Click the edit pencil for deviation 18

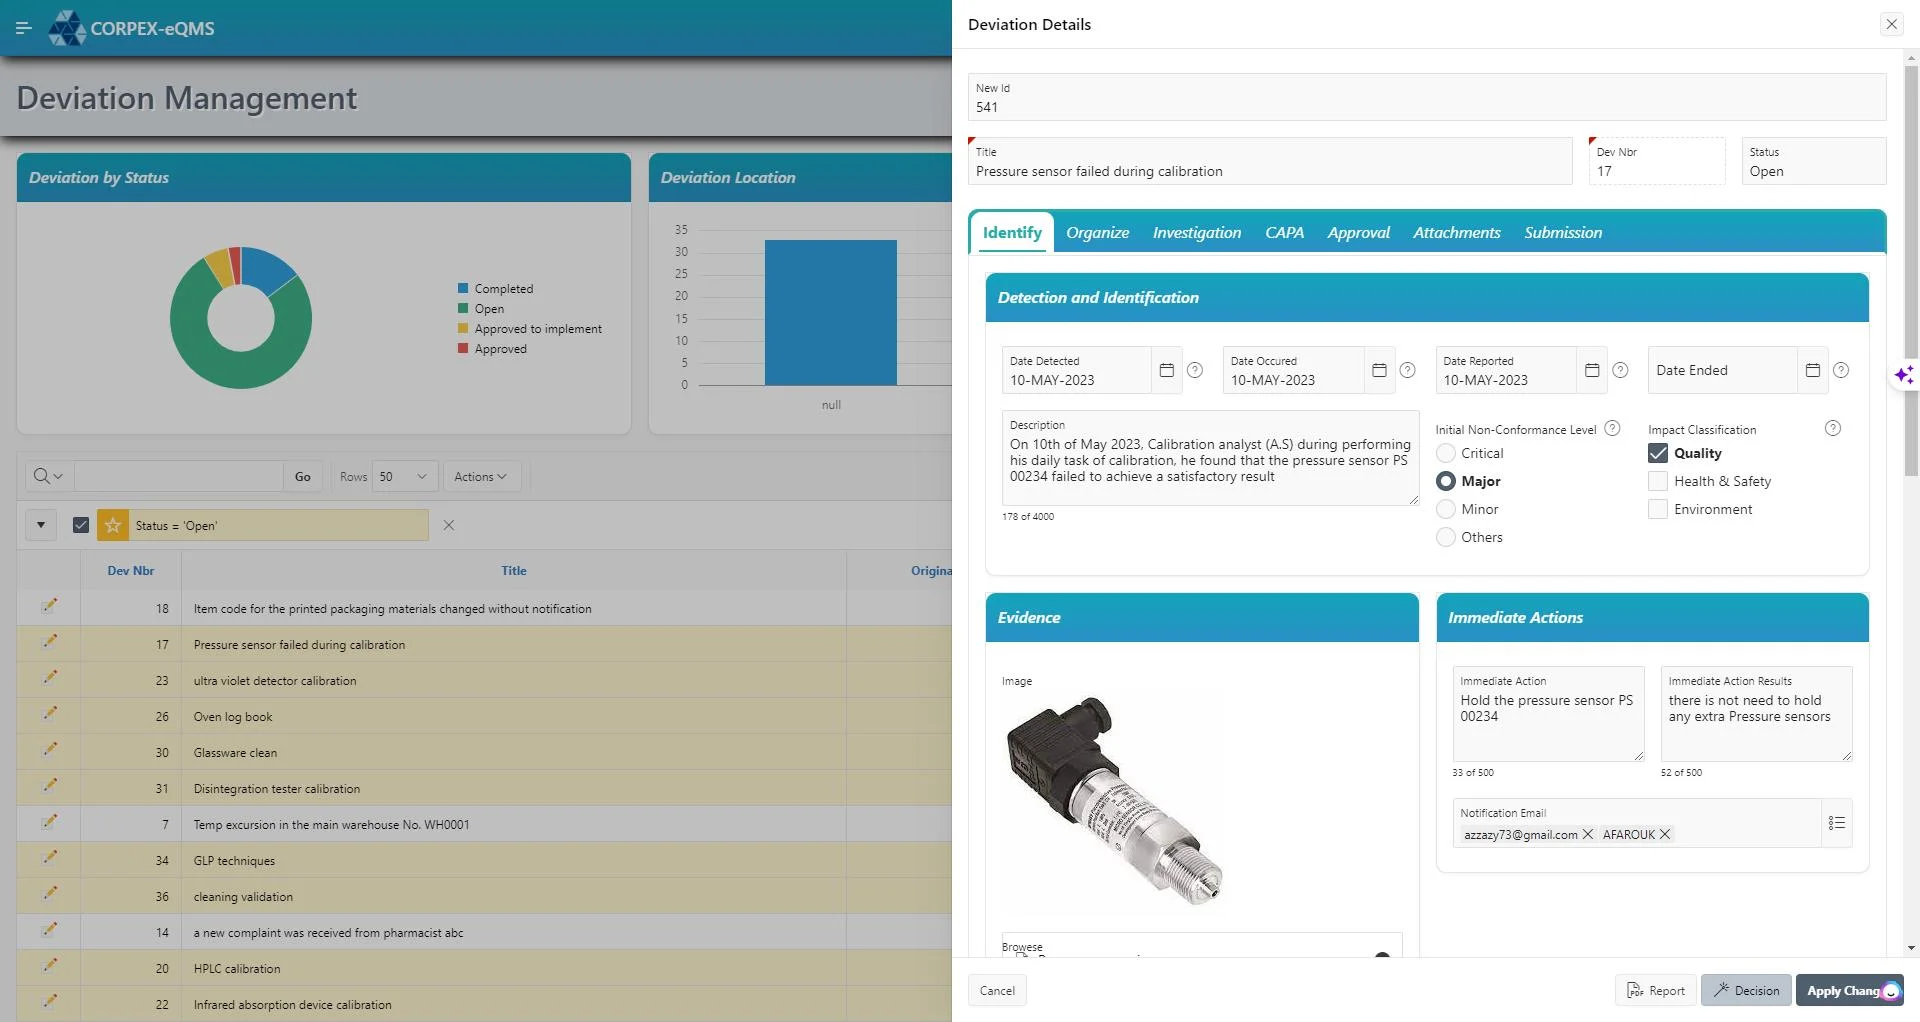(49, 606)
